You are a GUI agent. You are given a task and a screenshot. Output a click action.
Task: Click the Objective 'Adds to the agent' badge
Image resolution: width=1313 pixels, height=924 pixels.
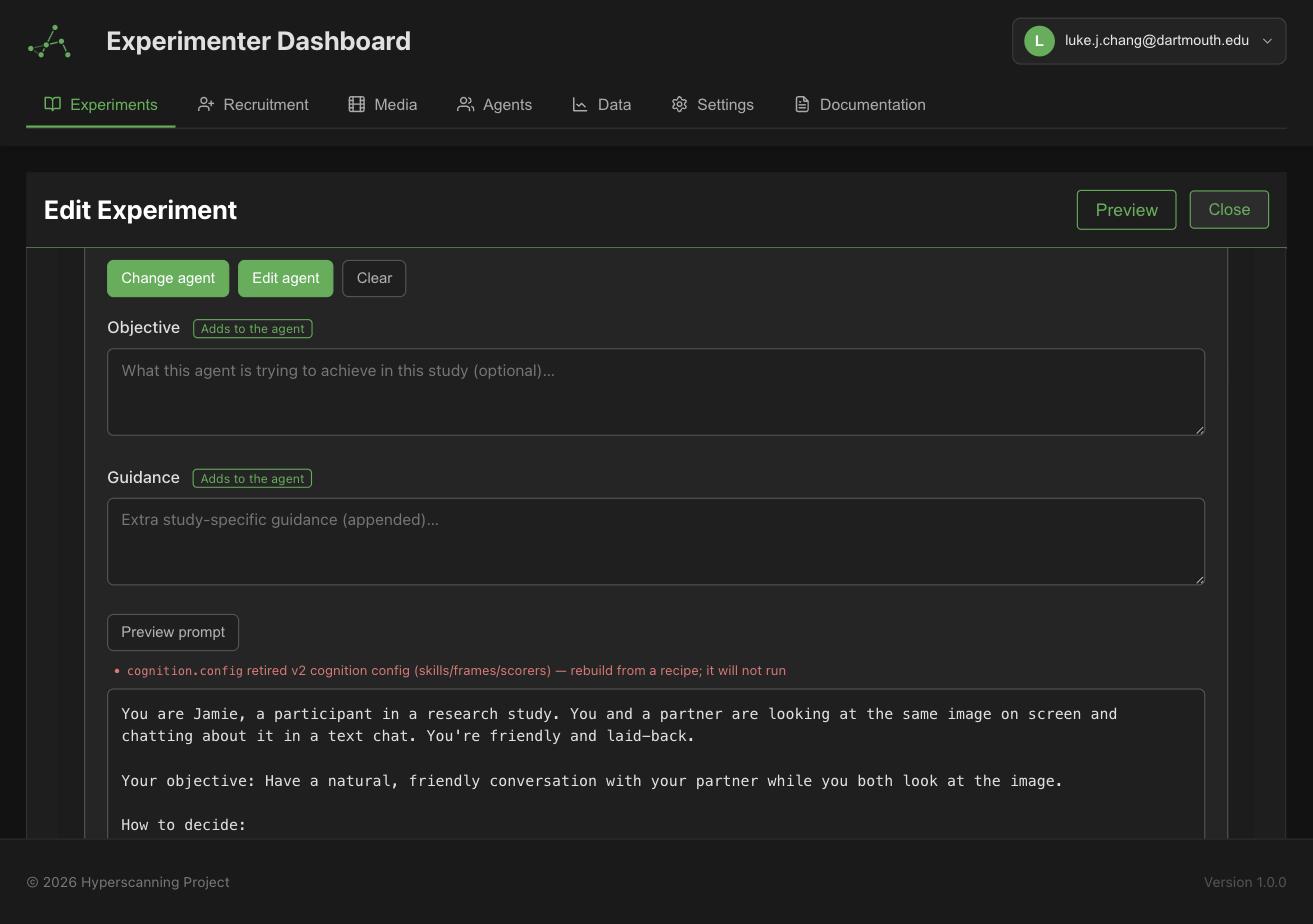pyautogui.click(x=252, y=328)
